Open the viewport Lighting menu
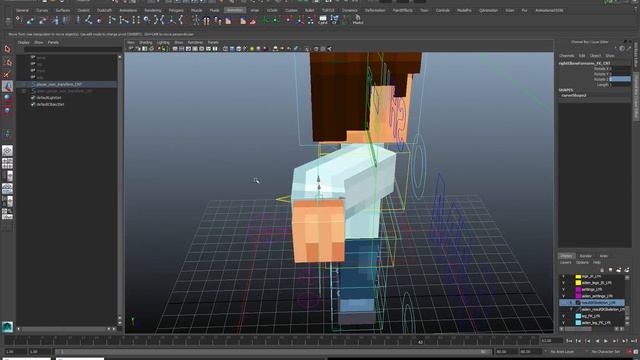 tap(163, 42)
